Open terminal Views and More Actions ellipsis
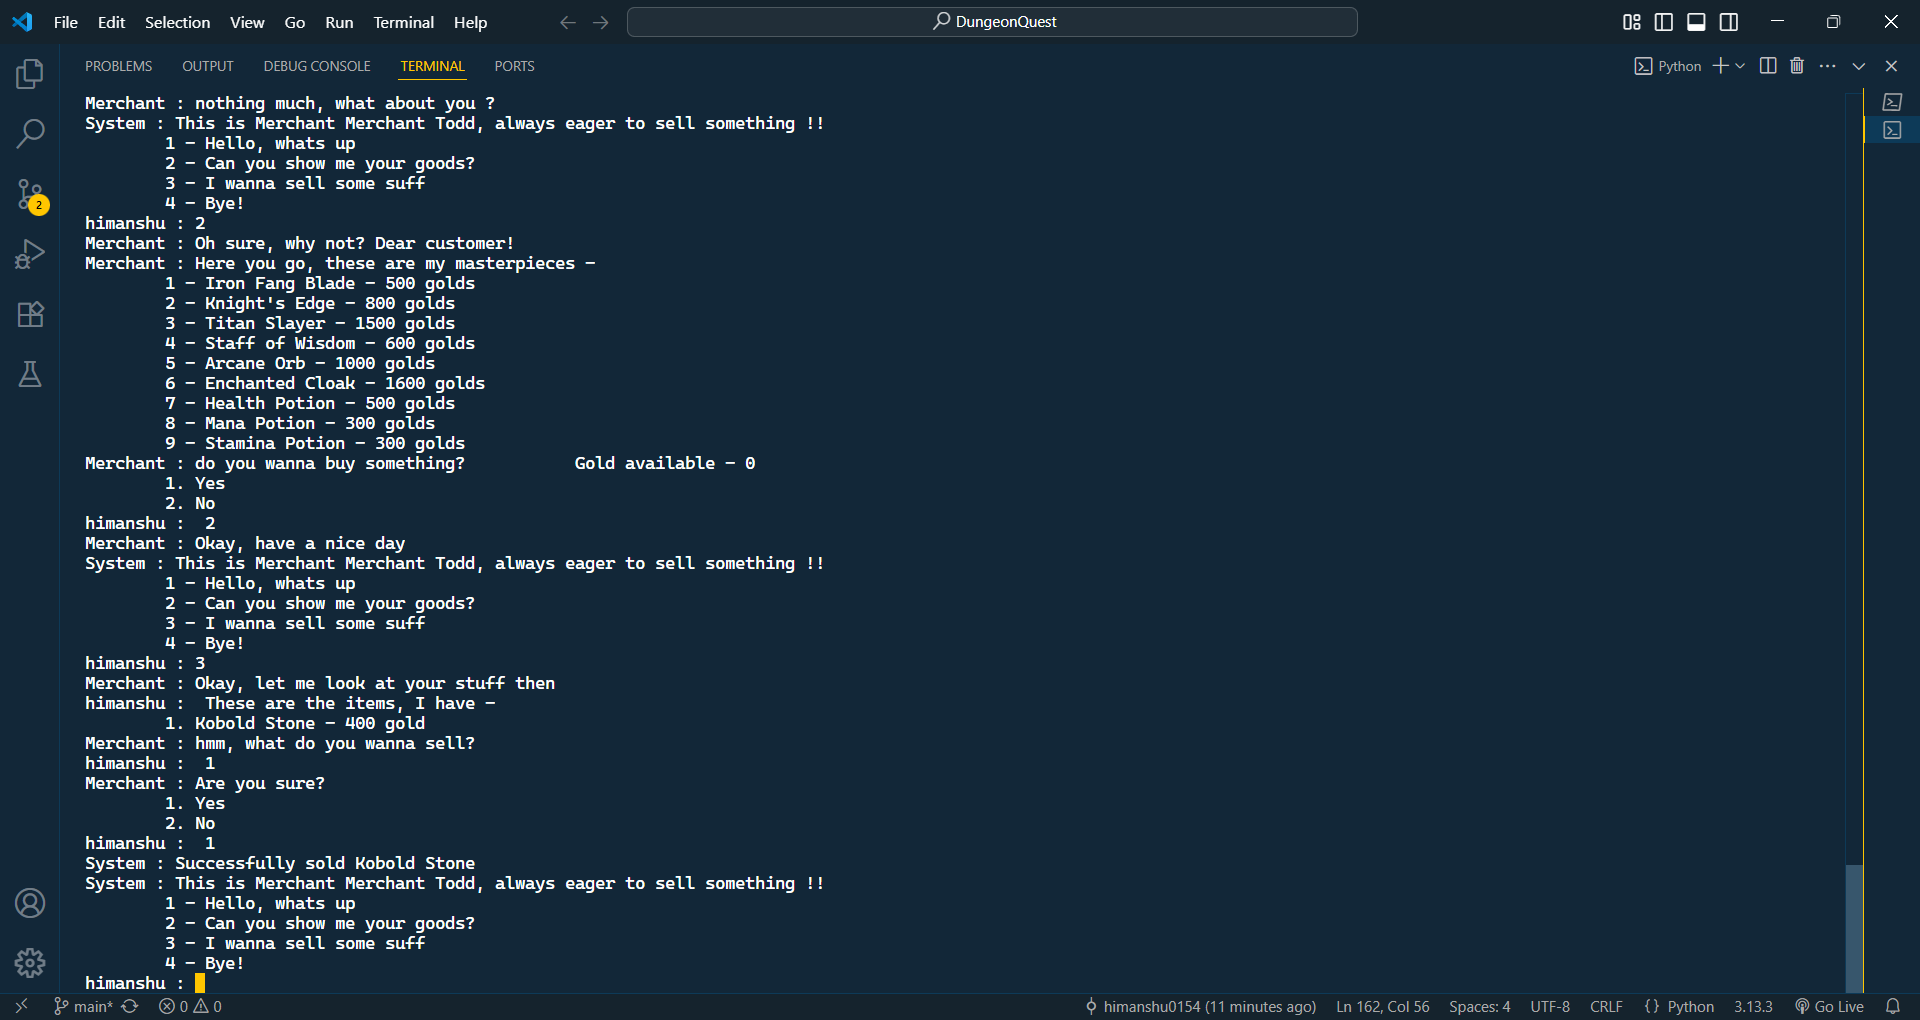Viewport: 1920px width, 1020px height. pyautogui.click(x=1828, y=66)
